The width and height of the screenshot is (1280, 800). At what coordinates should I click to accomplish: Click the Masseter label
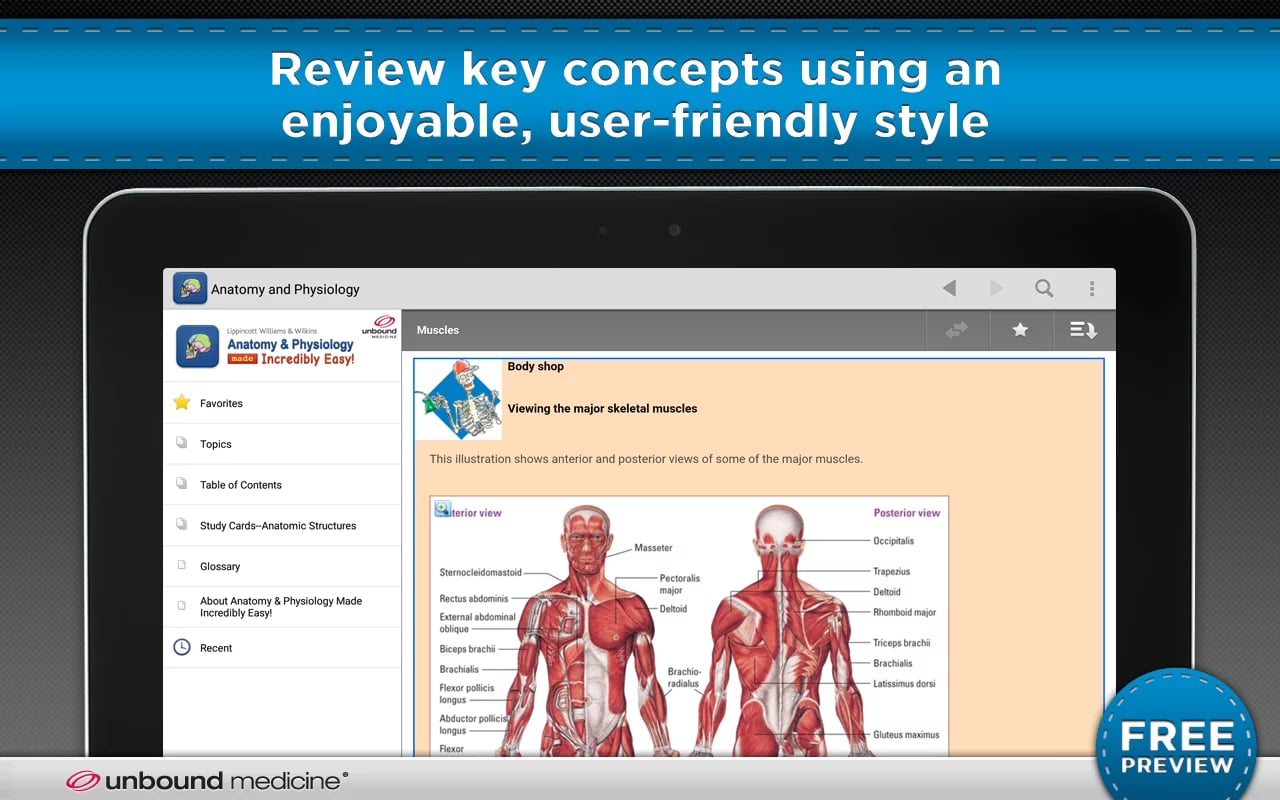[x=653, y=548]
